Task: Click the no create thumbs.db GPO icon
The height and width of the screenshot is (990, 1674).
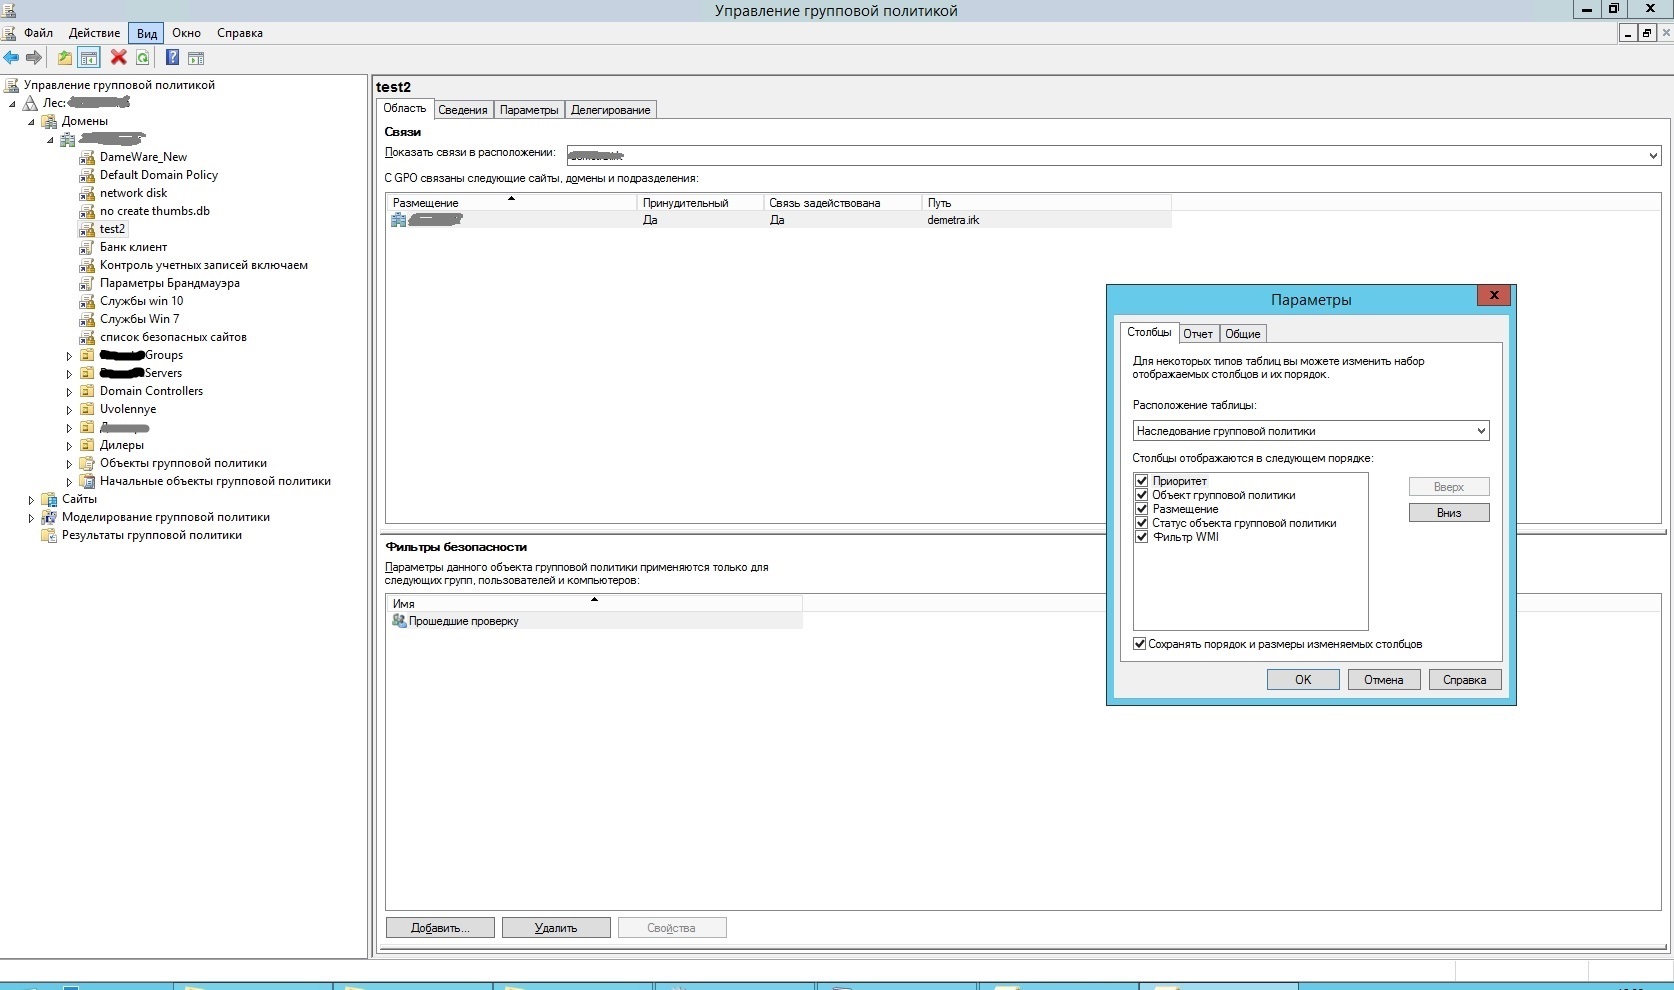Action: click(x=87, y=211)
